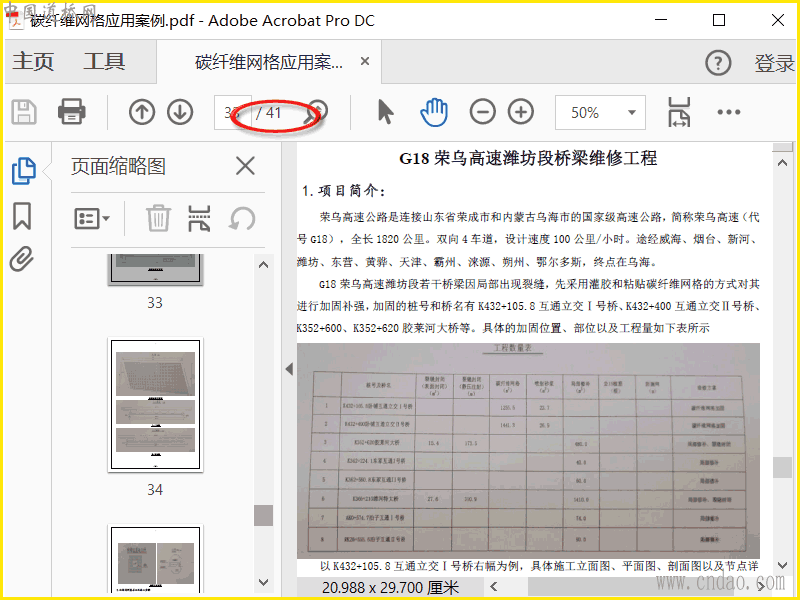Open more tools ellipsis menu
The width and height of the screenshot is (800, 600).
point(729,112)
